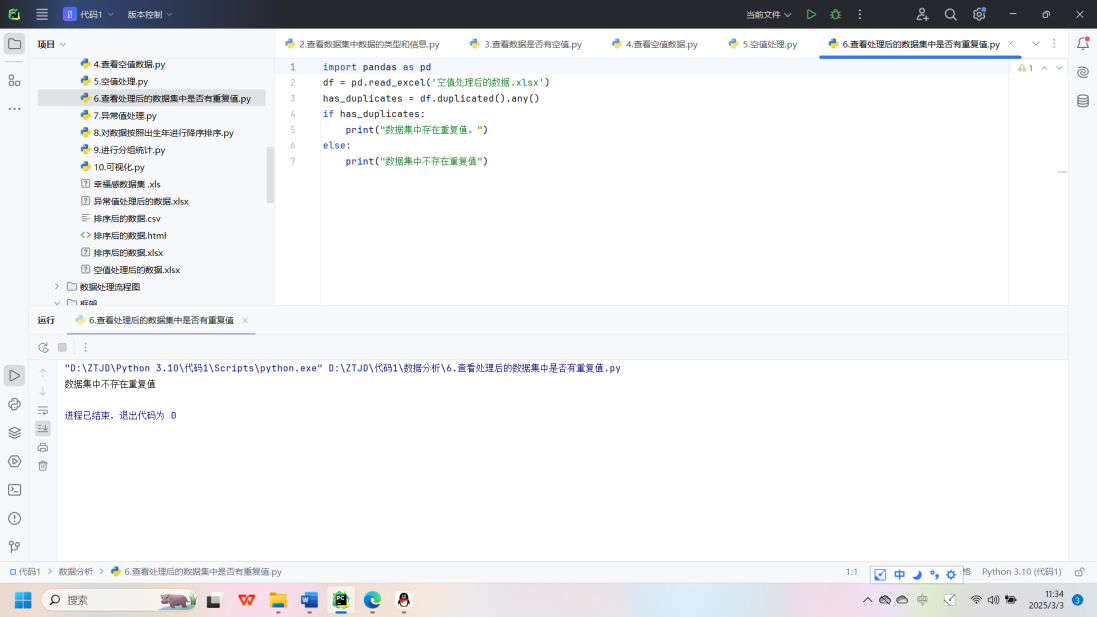The width and height of the screenshot is (1097, 617).
Task: Open the Run tool window sidebar icon
Action: 14,376
